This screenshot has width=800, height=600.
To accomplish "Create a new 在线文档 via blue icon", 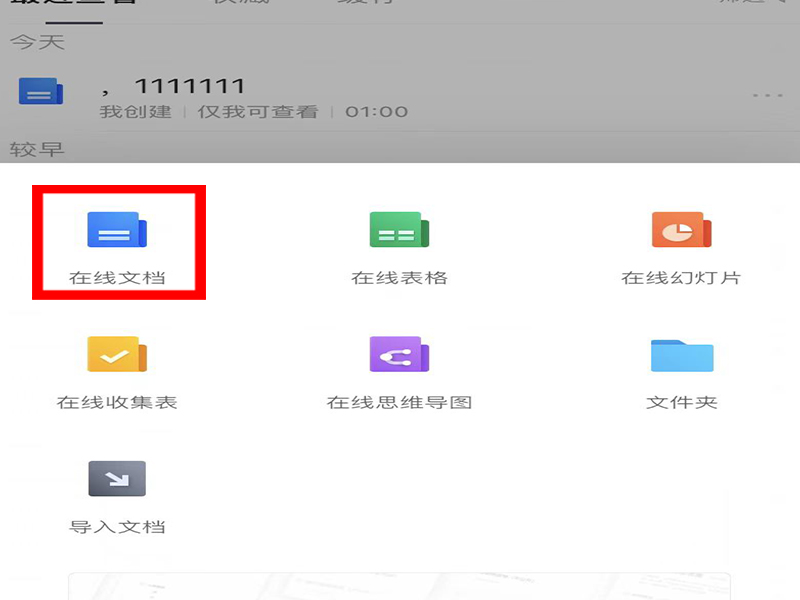I will tap(117, 230).
